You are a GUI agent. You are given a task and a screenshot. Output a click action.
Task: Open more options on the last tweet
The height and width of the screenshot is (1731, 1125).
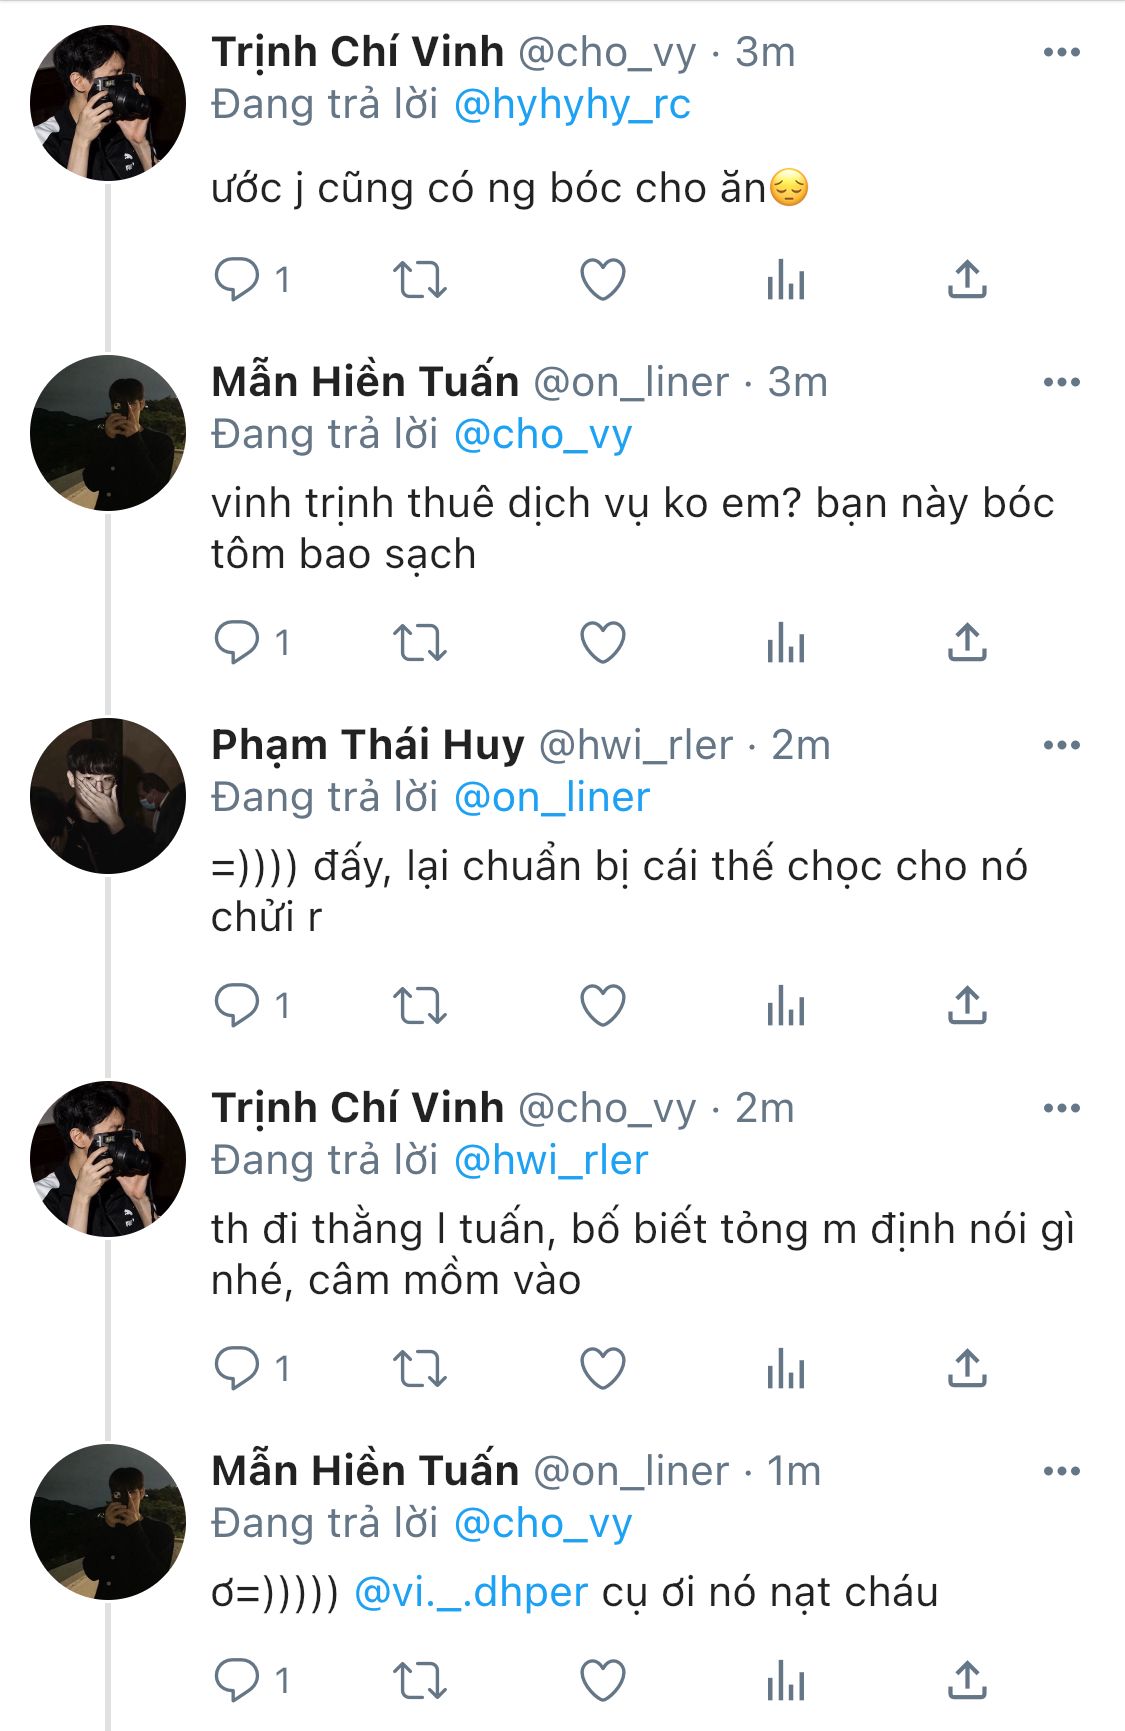[1061, 1471]
